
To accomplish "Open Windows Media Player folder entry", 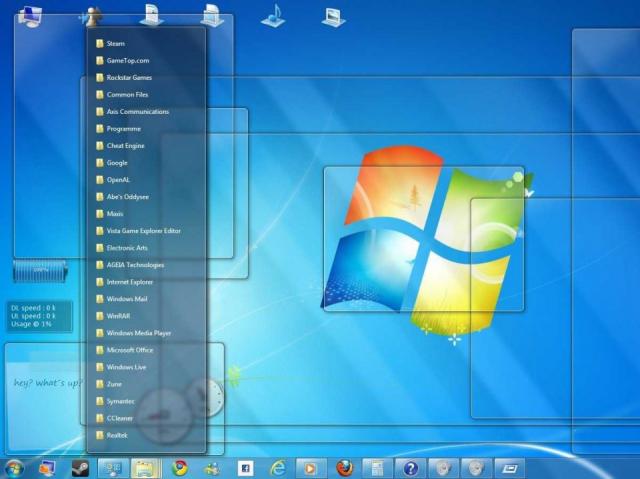I will pyautogui.click(x=133, y=333).
